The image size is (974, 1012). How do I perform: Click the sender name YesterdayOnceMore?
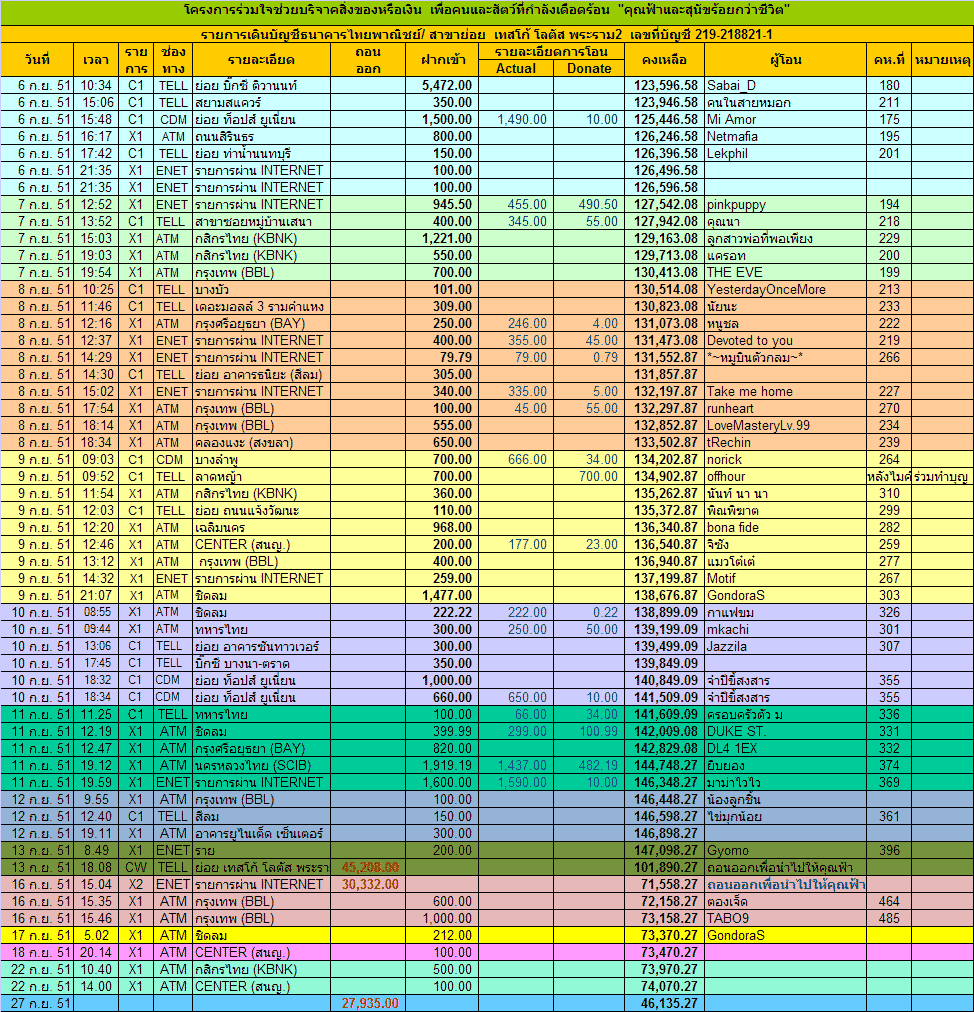click(x=766, y=289)
